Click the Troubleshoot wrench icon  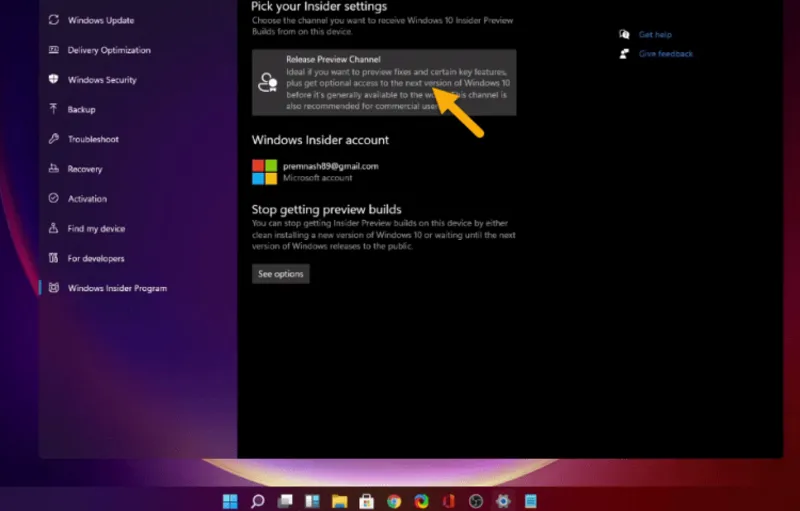click(x=54, y=138)
